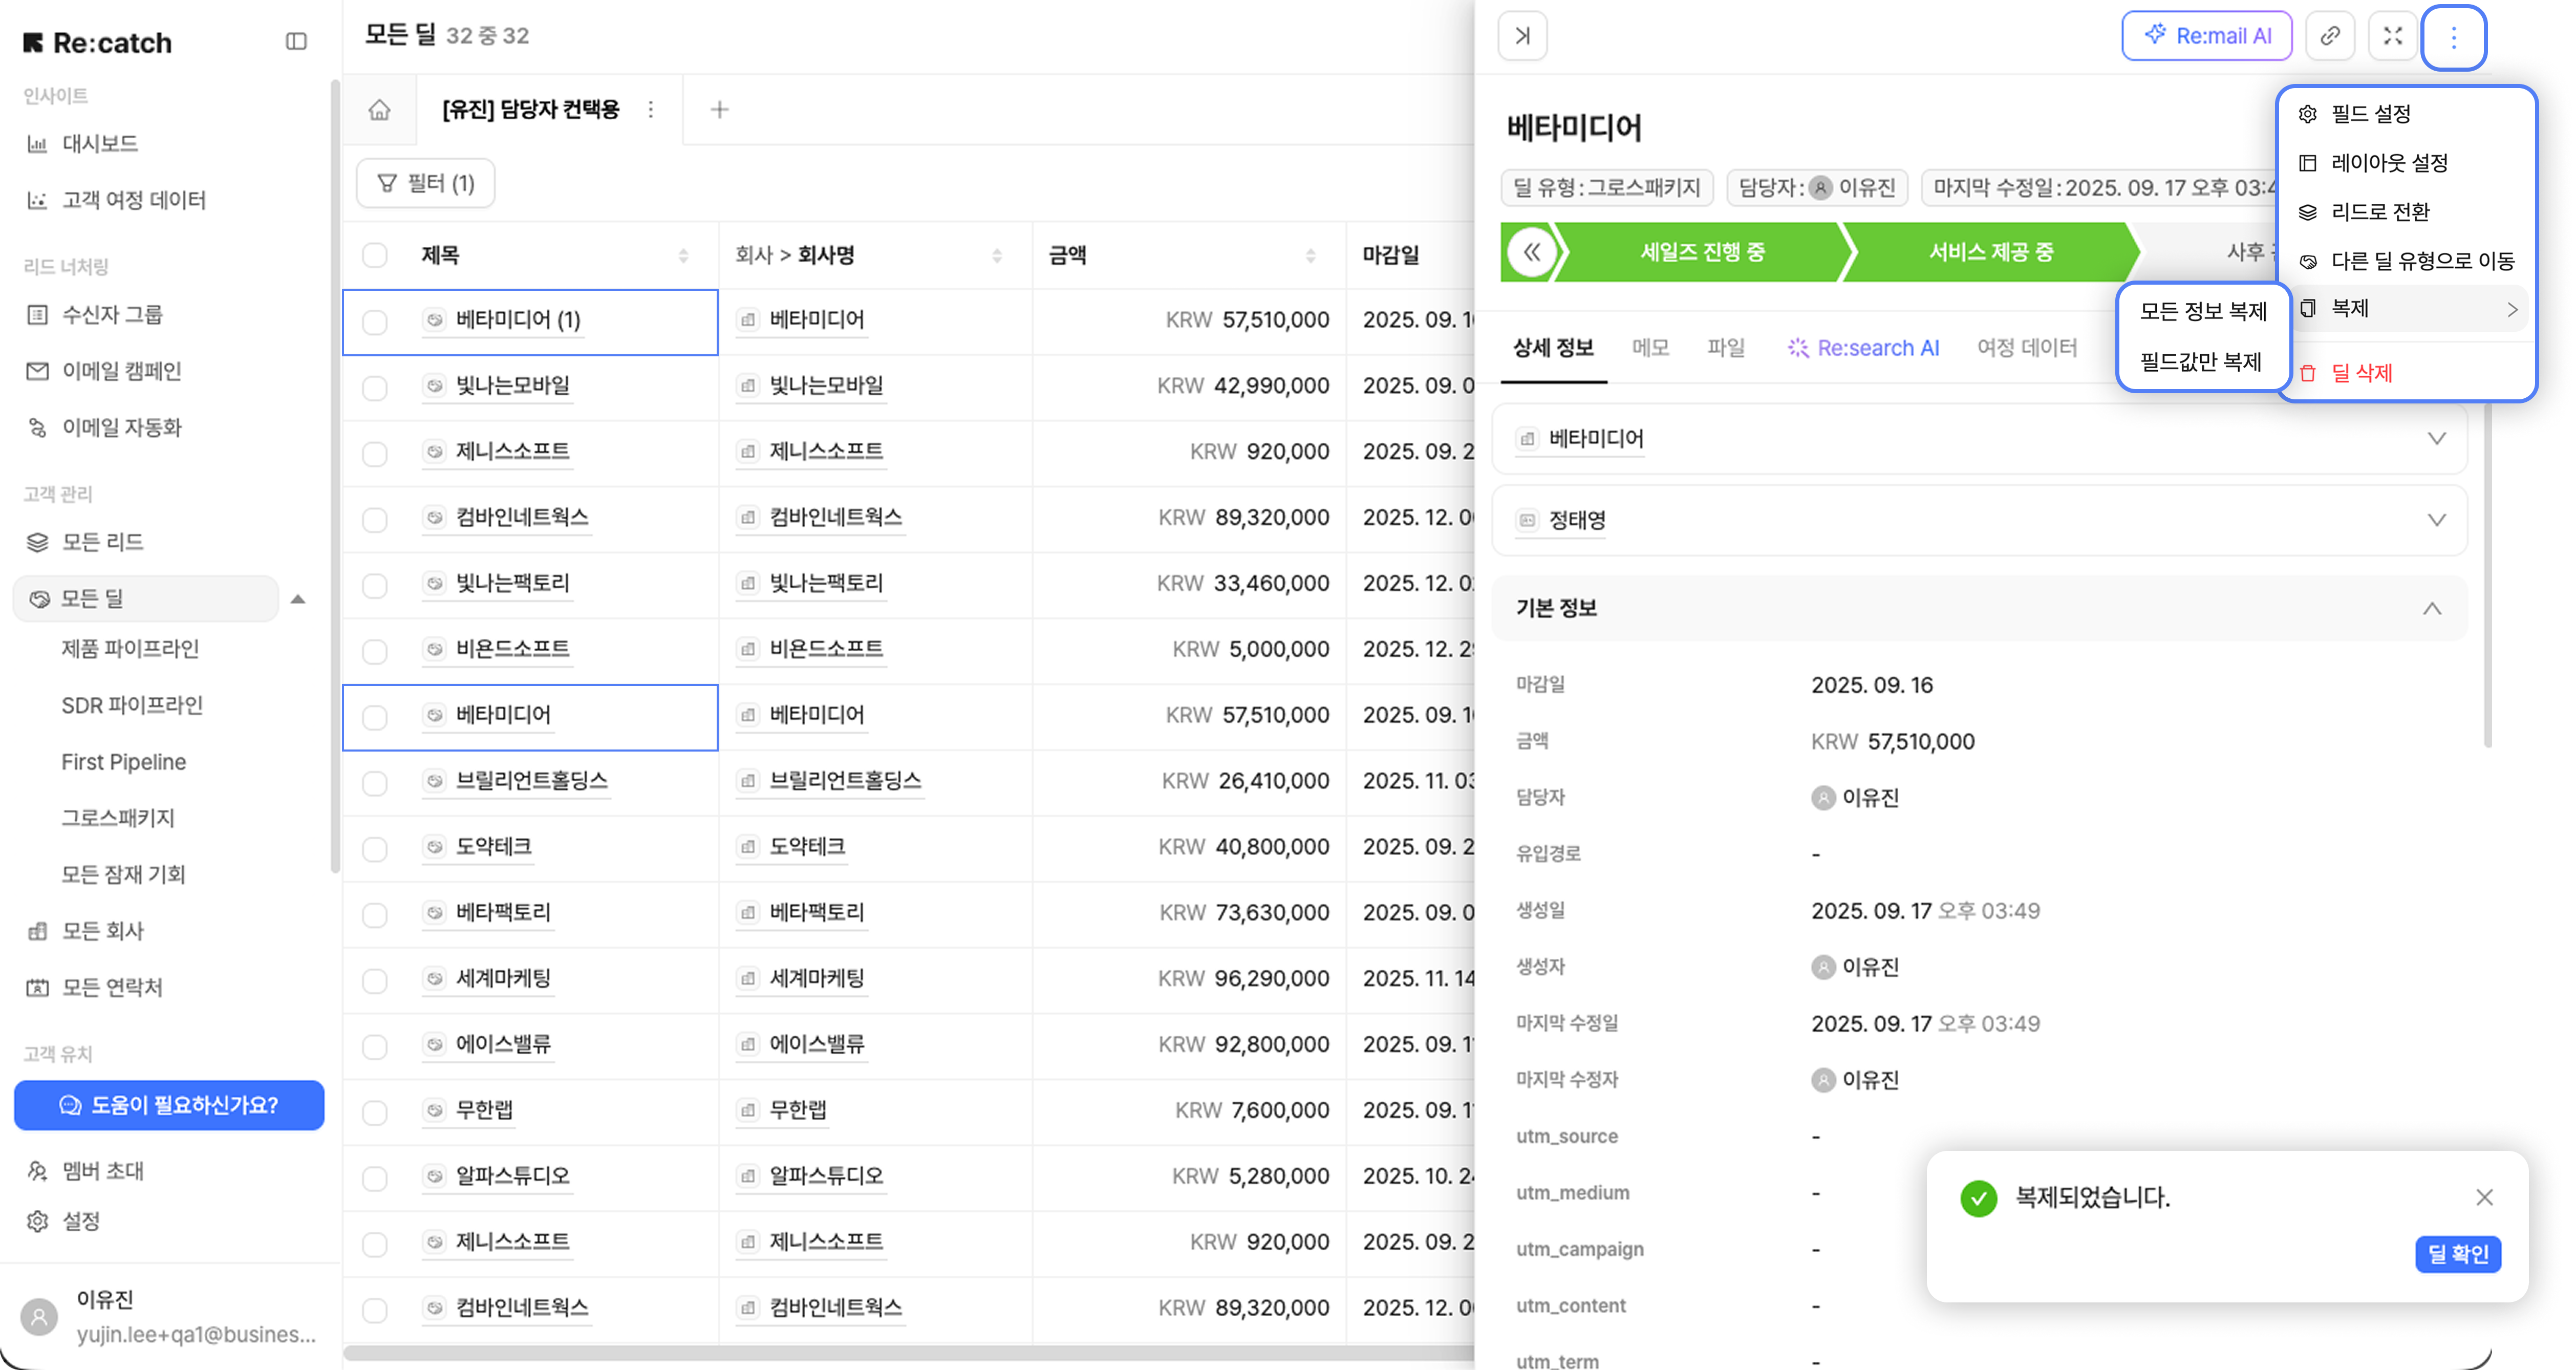Viewport: 2576px width, 1370px height.
Task: Collapse the left sidebar panel icon
Action: pos(296,41)
